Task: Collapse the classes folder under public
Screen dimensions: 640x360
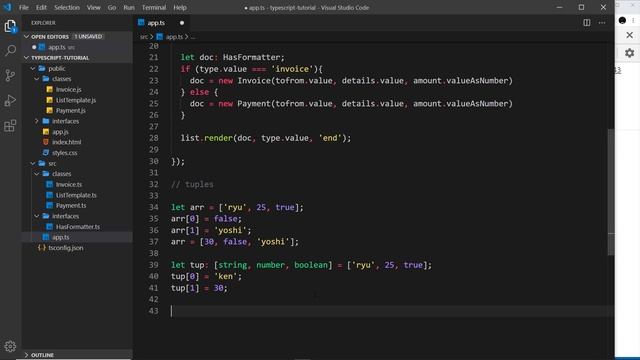Action: click(37, 79)
